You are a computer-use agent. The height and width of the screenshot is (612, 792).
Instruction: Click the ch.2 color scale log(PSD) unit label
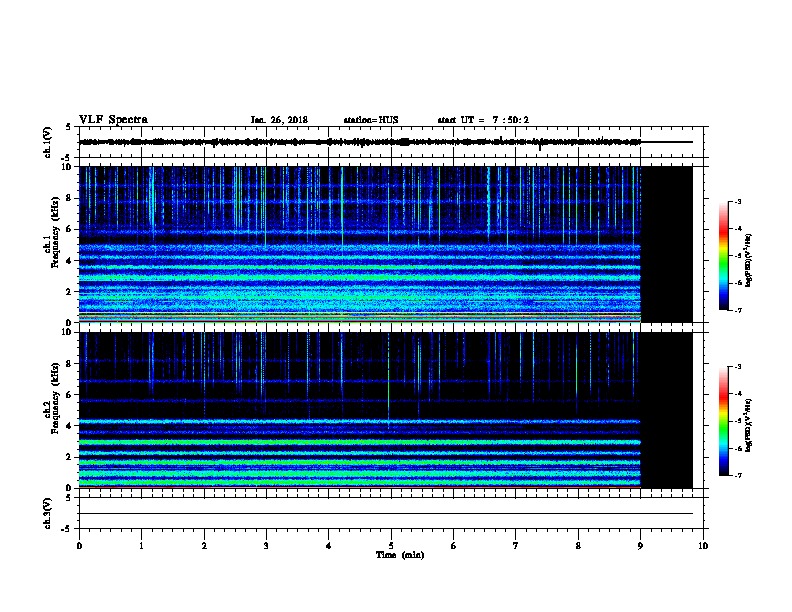coord(749,425)
